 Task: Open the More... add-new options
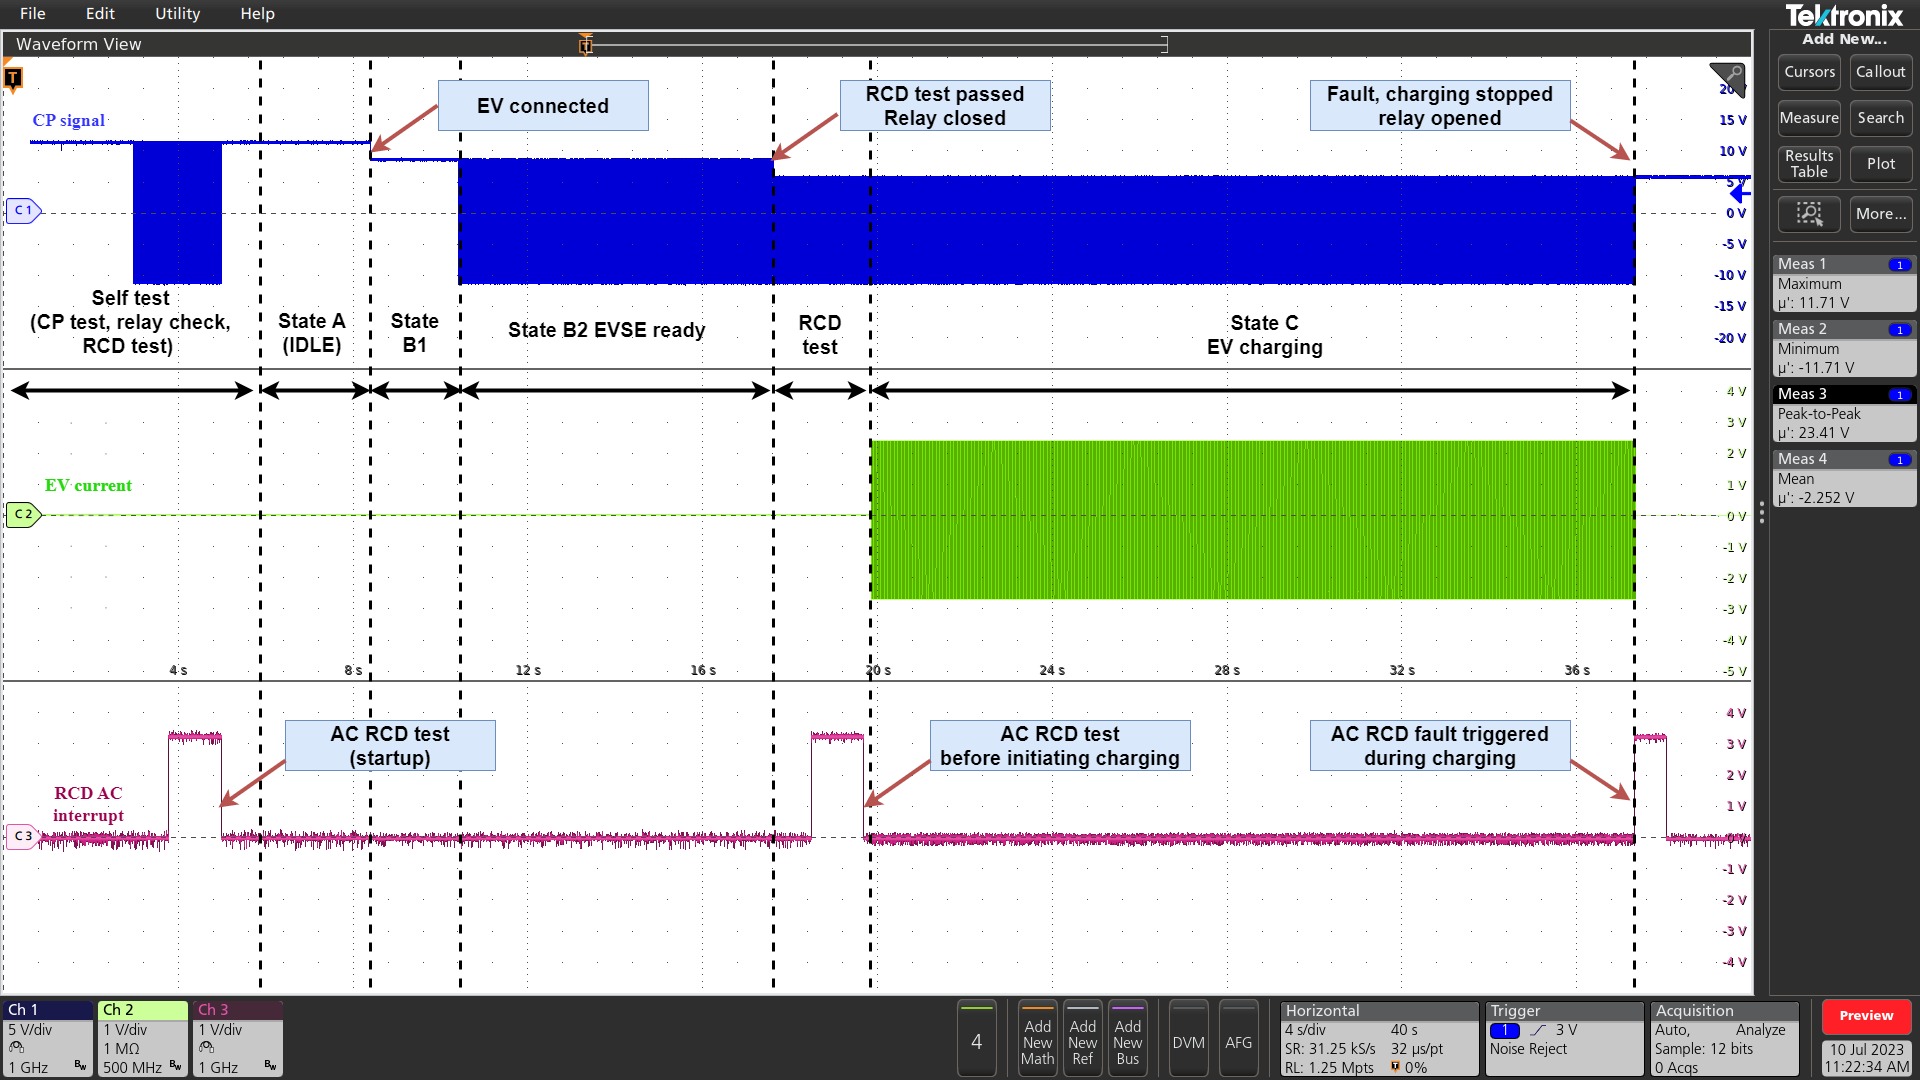[1880, 213]
